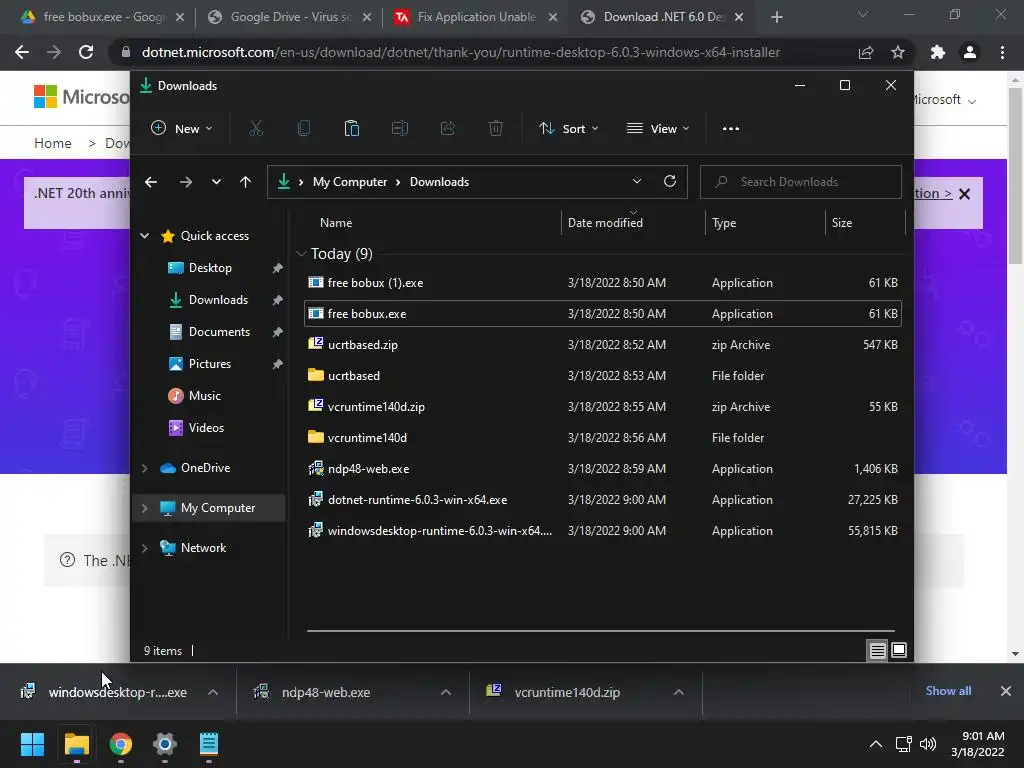
Task: Select Desktop in Quick access
Action: [x=210, y=268]
